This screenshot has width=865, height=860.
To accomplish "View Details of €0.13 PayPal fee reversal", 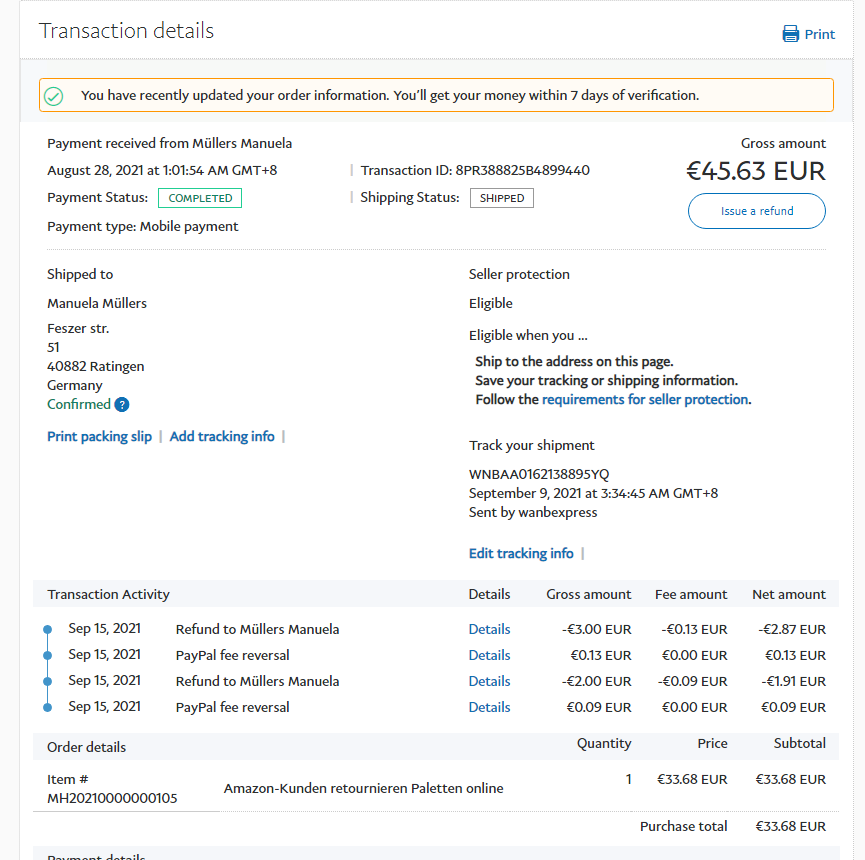I will point(489,655).
